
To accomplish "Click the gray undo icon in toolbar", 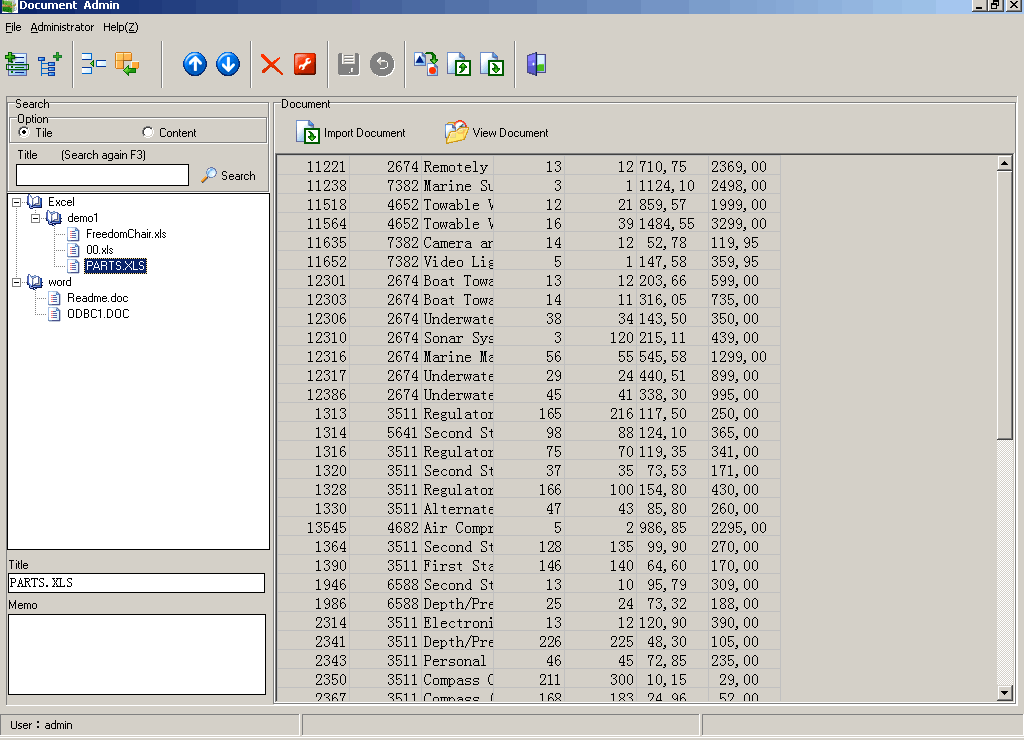I will (x=381, y=65).
